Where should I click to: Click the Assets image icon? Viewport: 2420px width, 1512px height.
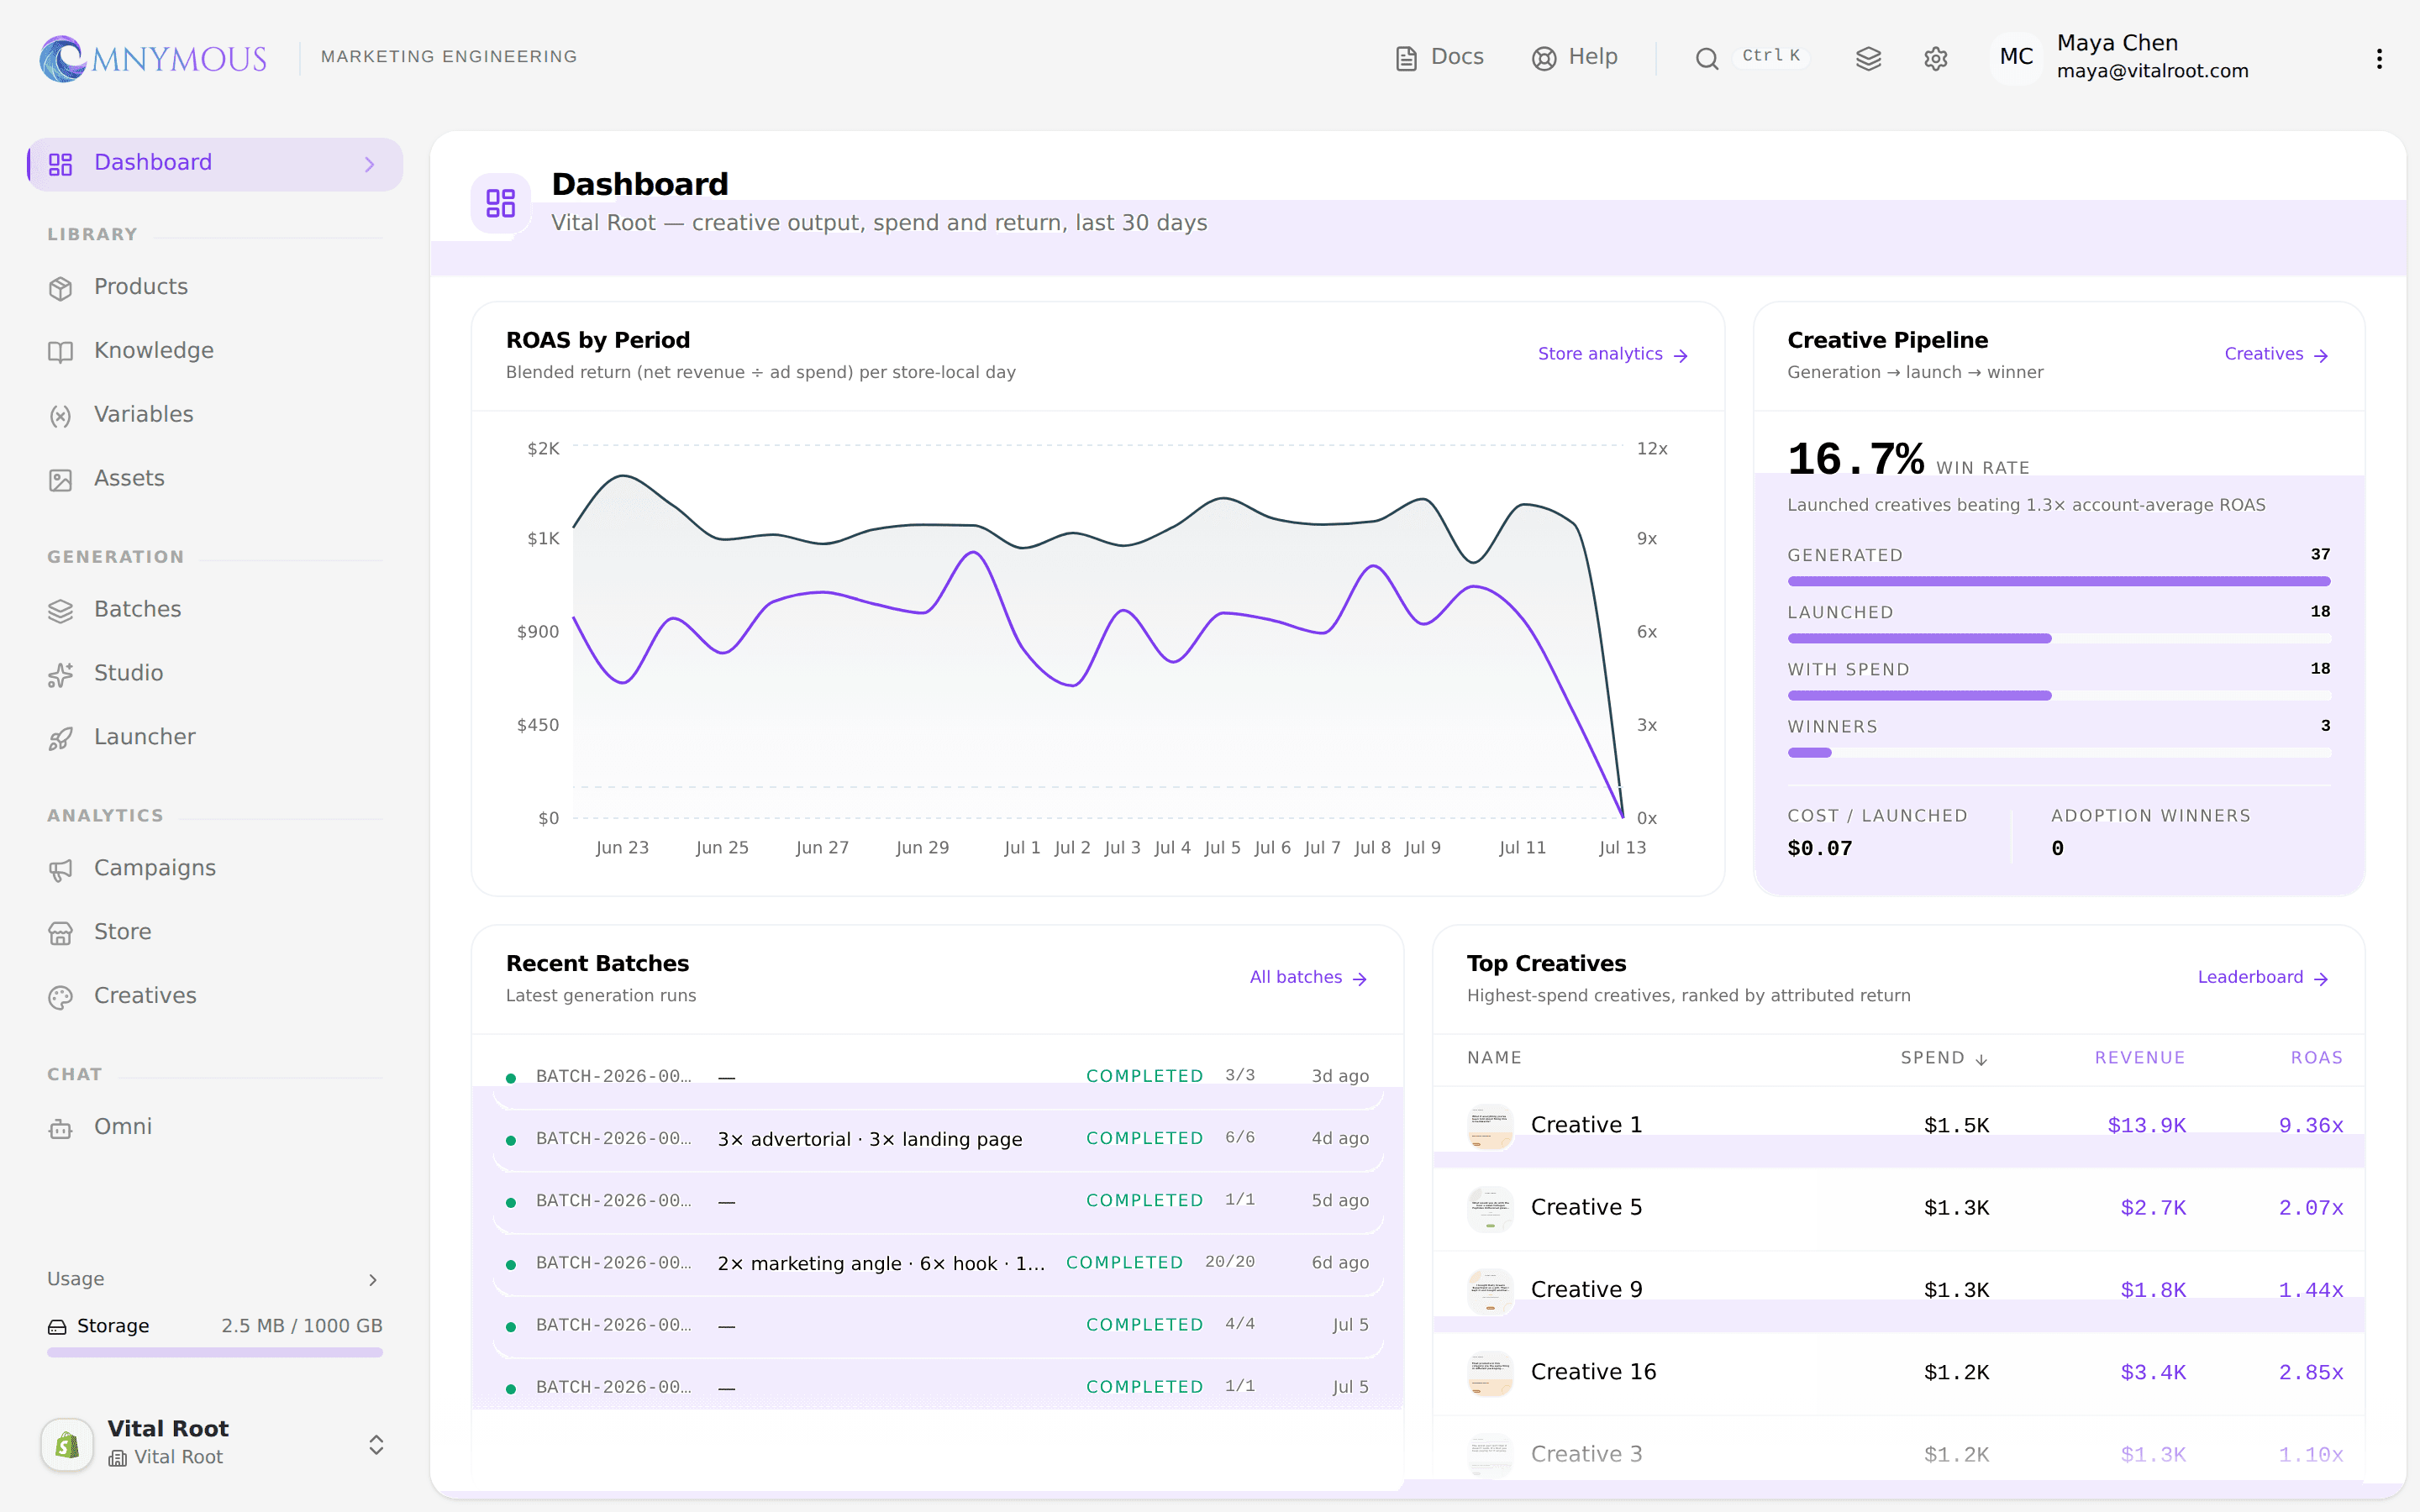61,481
